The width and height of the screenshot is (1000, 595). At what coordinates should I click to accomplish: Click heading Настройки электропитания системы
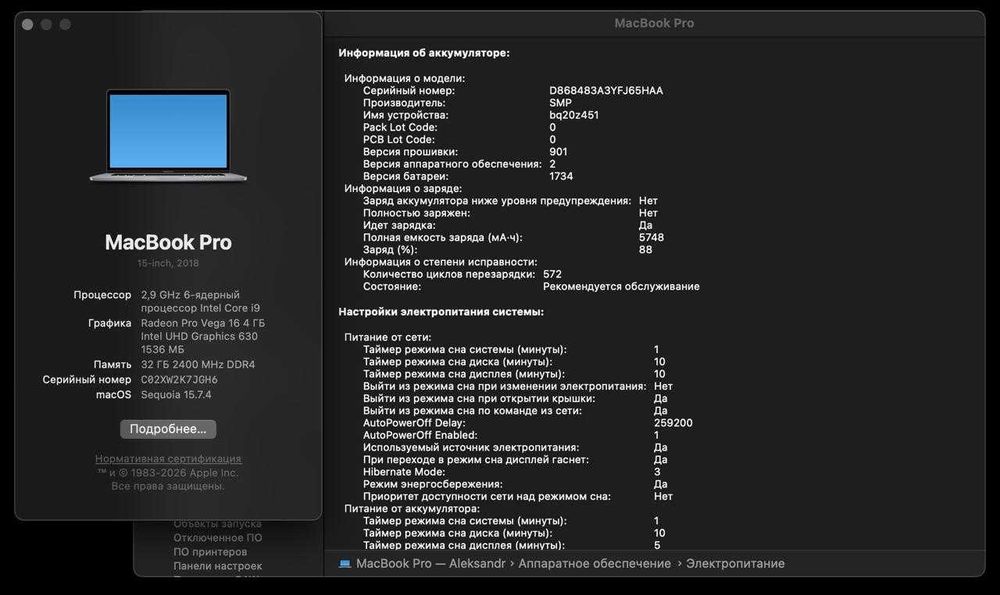441,312
